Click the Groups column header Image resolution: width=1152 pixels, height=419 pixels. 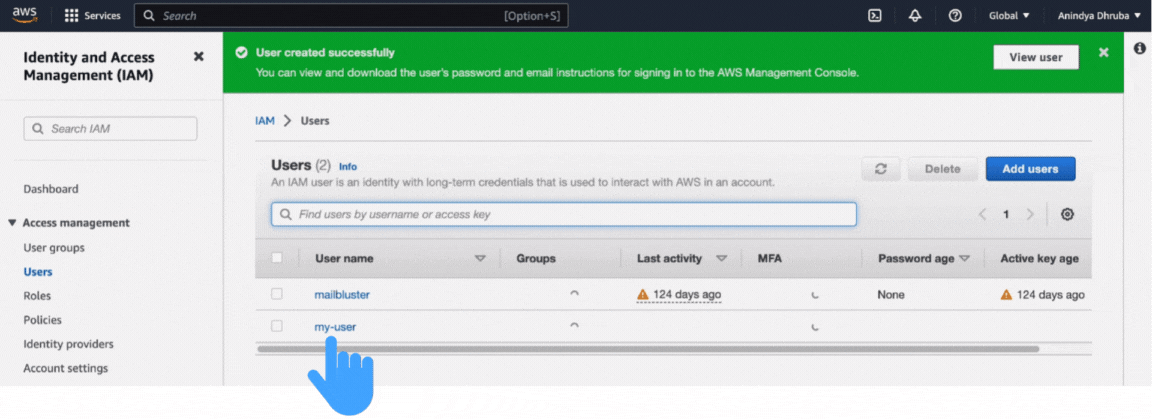coord(536,259)
